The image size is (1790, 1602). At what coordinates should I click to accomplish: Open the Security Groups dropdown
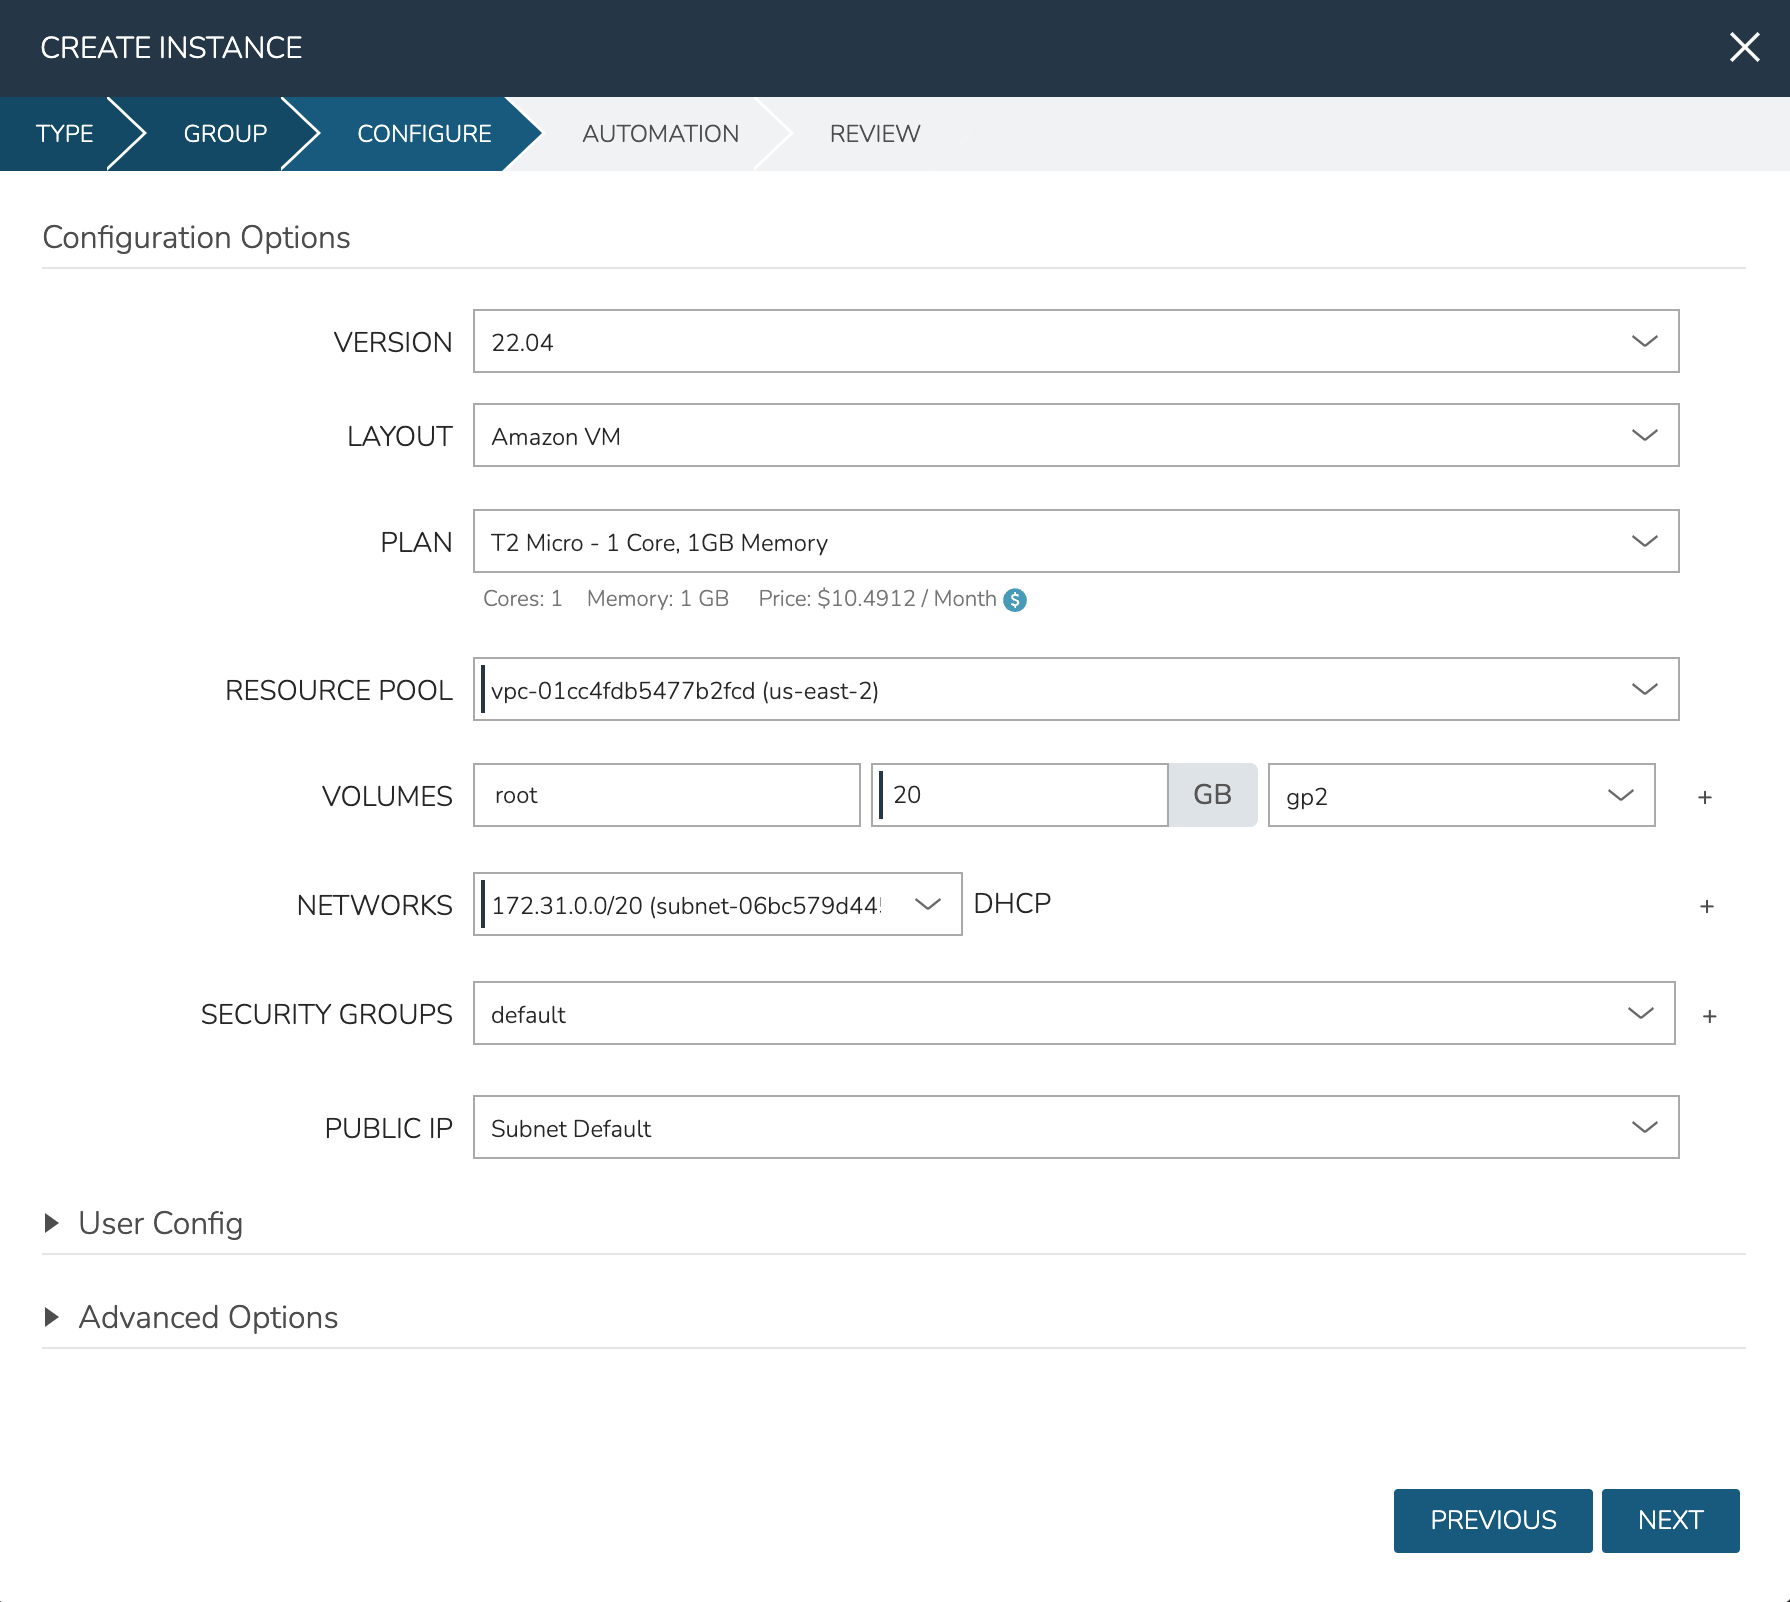1073,1014
